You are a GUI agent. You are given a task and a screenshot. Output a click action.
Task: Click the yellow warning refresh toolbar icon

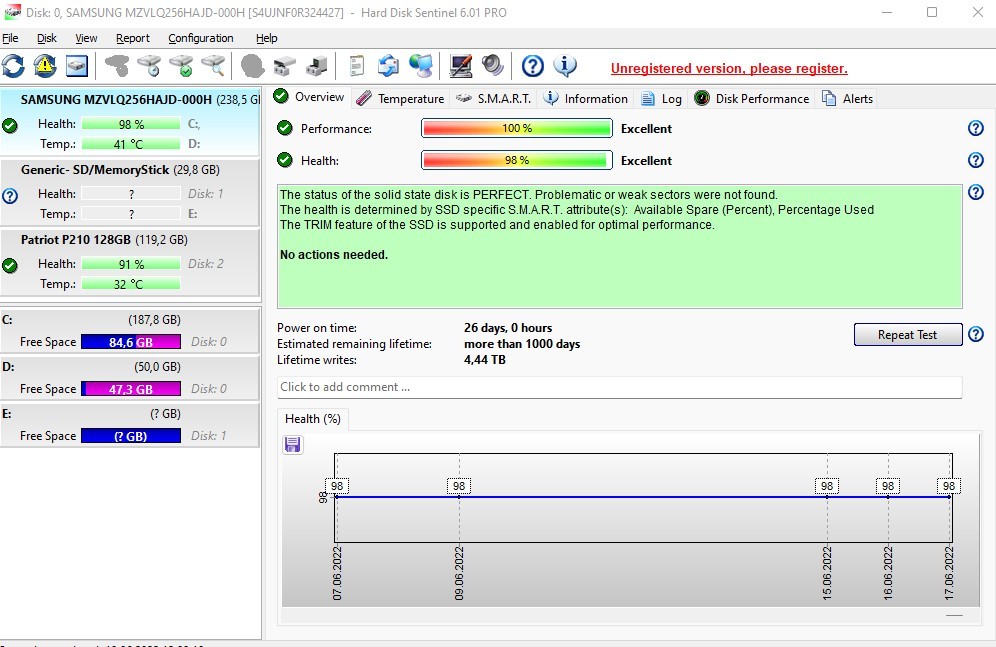45,66
